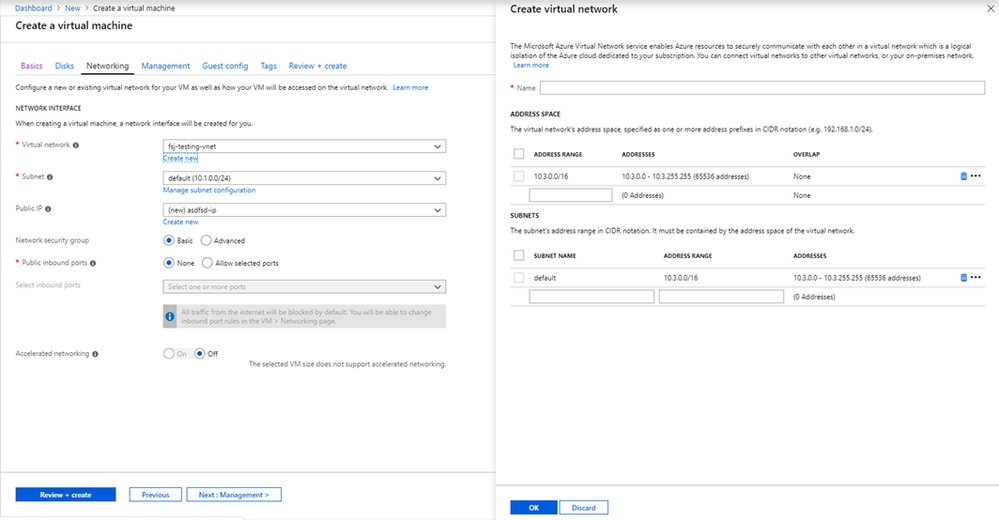This screenshot has width=999, height=520.
Task: Open Manage subnet configuration link
Action: pyautogui.click(x=209, y=190)
